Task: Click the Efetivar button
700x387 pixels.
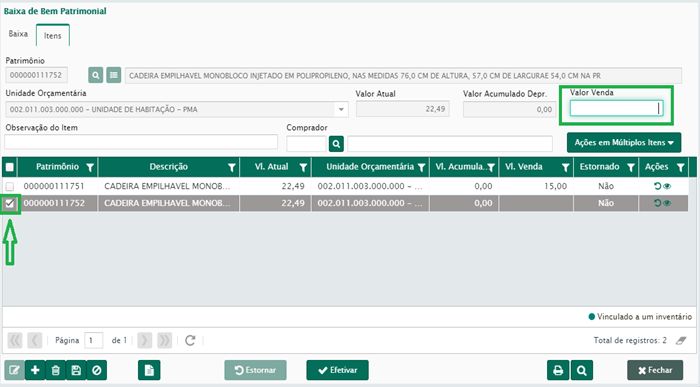Action: (x=338, y=370)
